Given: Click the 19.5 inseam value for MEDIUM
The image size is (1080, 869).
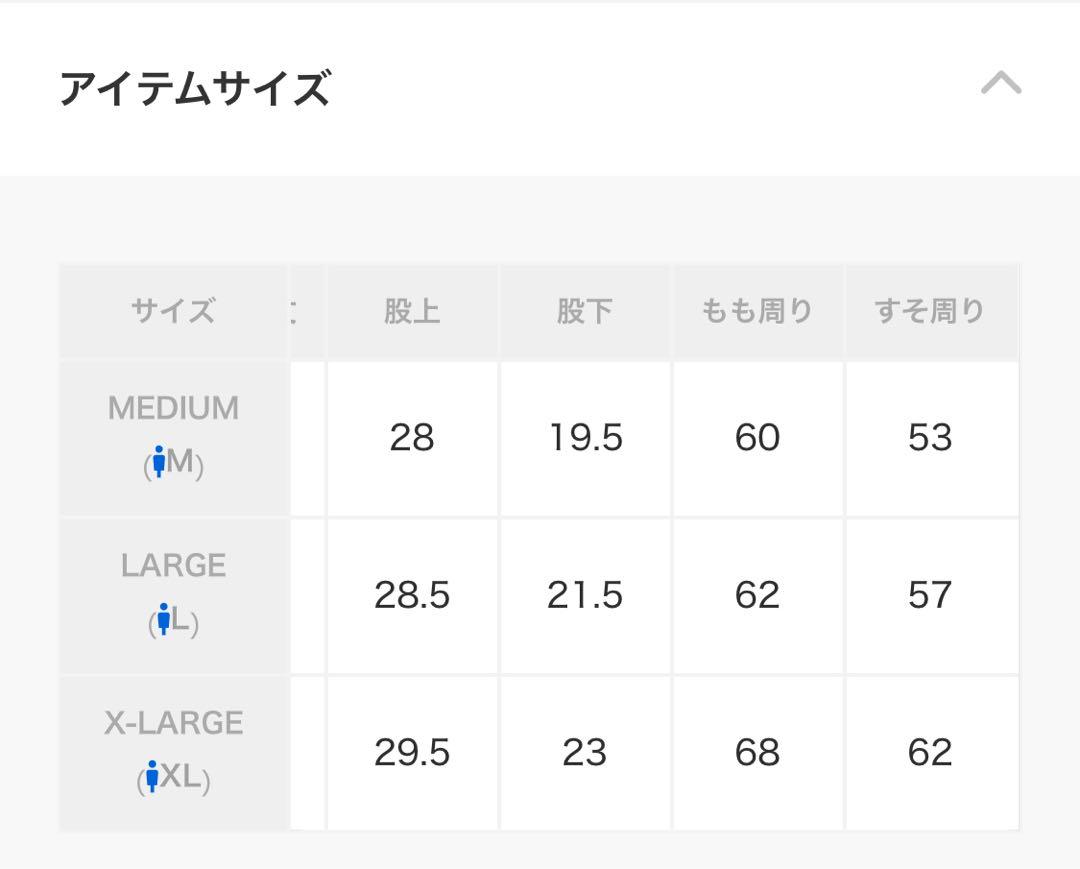Looking at the screenshot, I should (x=585, y=438).
